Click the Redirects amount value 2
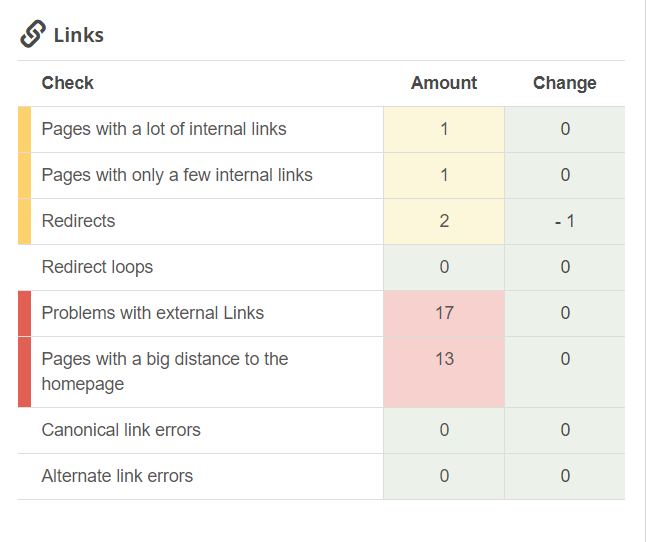The image size is (646, 542). click(444, 221)
